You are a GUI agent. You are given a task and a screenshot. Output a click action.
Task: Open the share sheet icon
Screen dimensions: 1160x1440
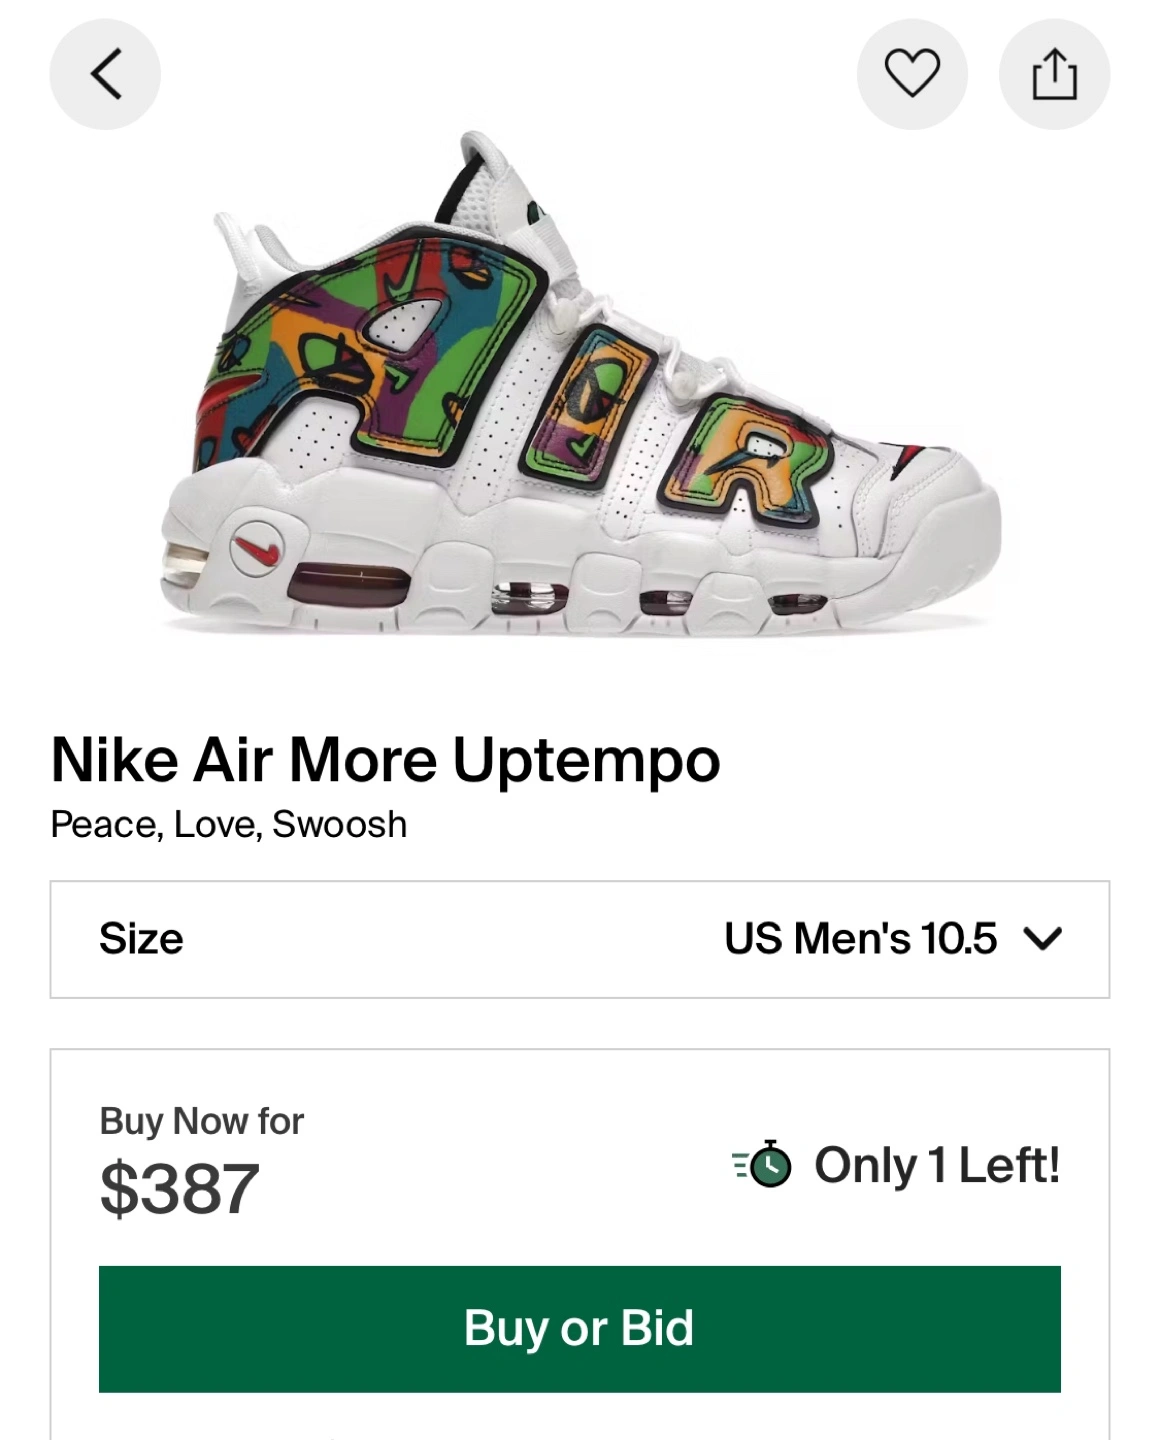pos(1054,75)
